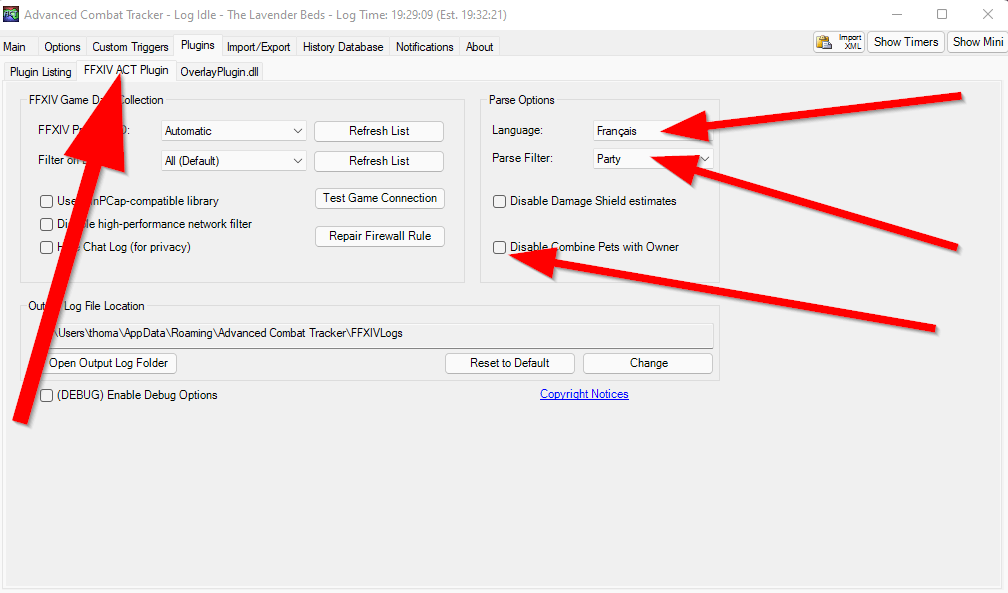Screen dimensions: 1008x593
Task: Refresh the All (Default) filter list
Action: pos(379,161)
